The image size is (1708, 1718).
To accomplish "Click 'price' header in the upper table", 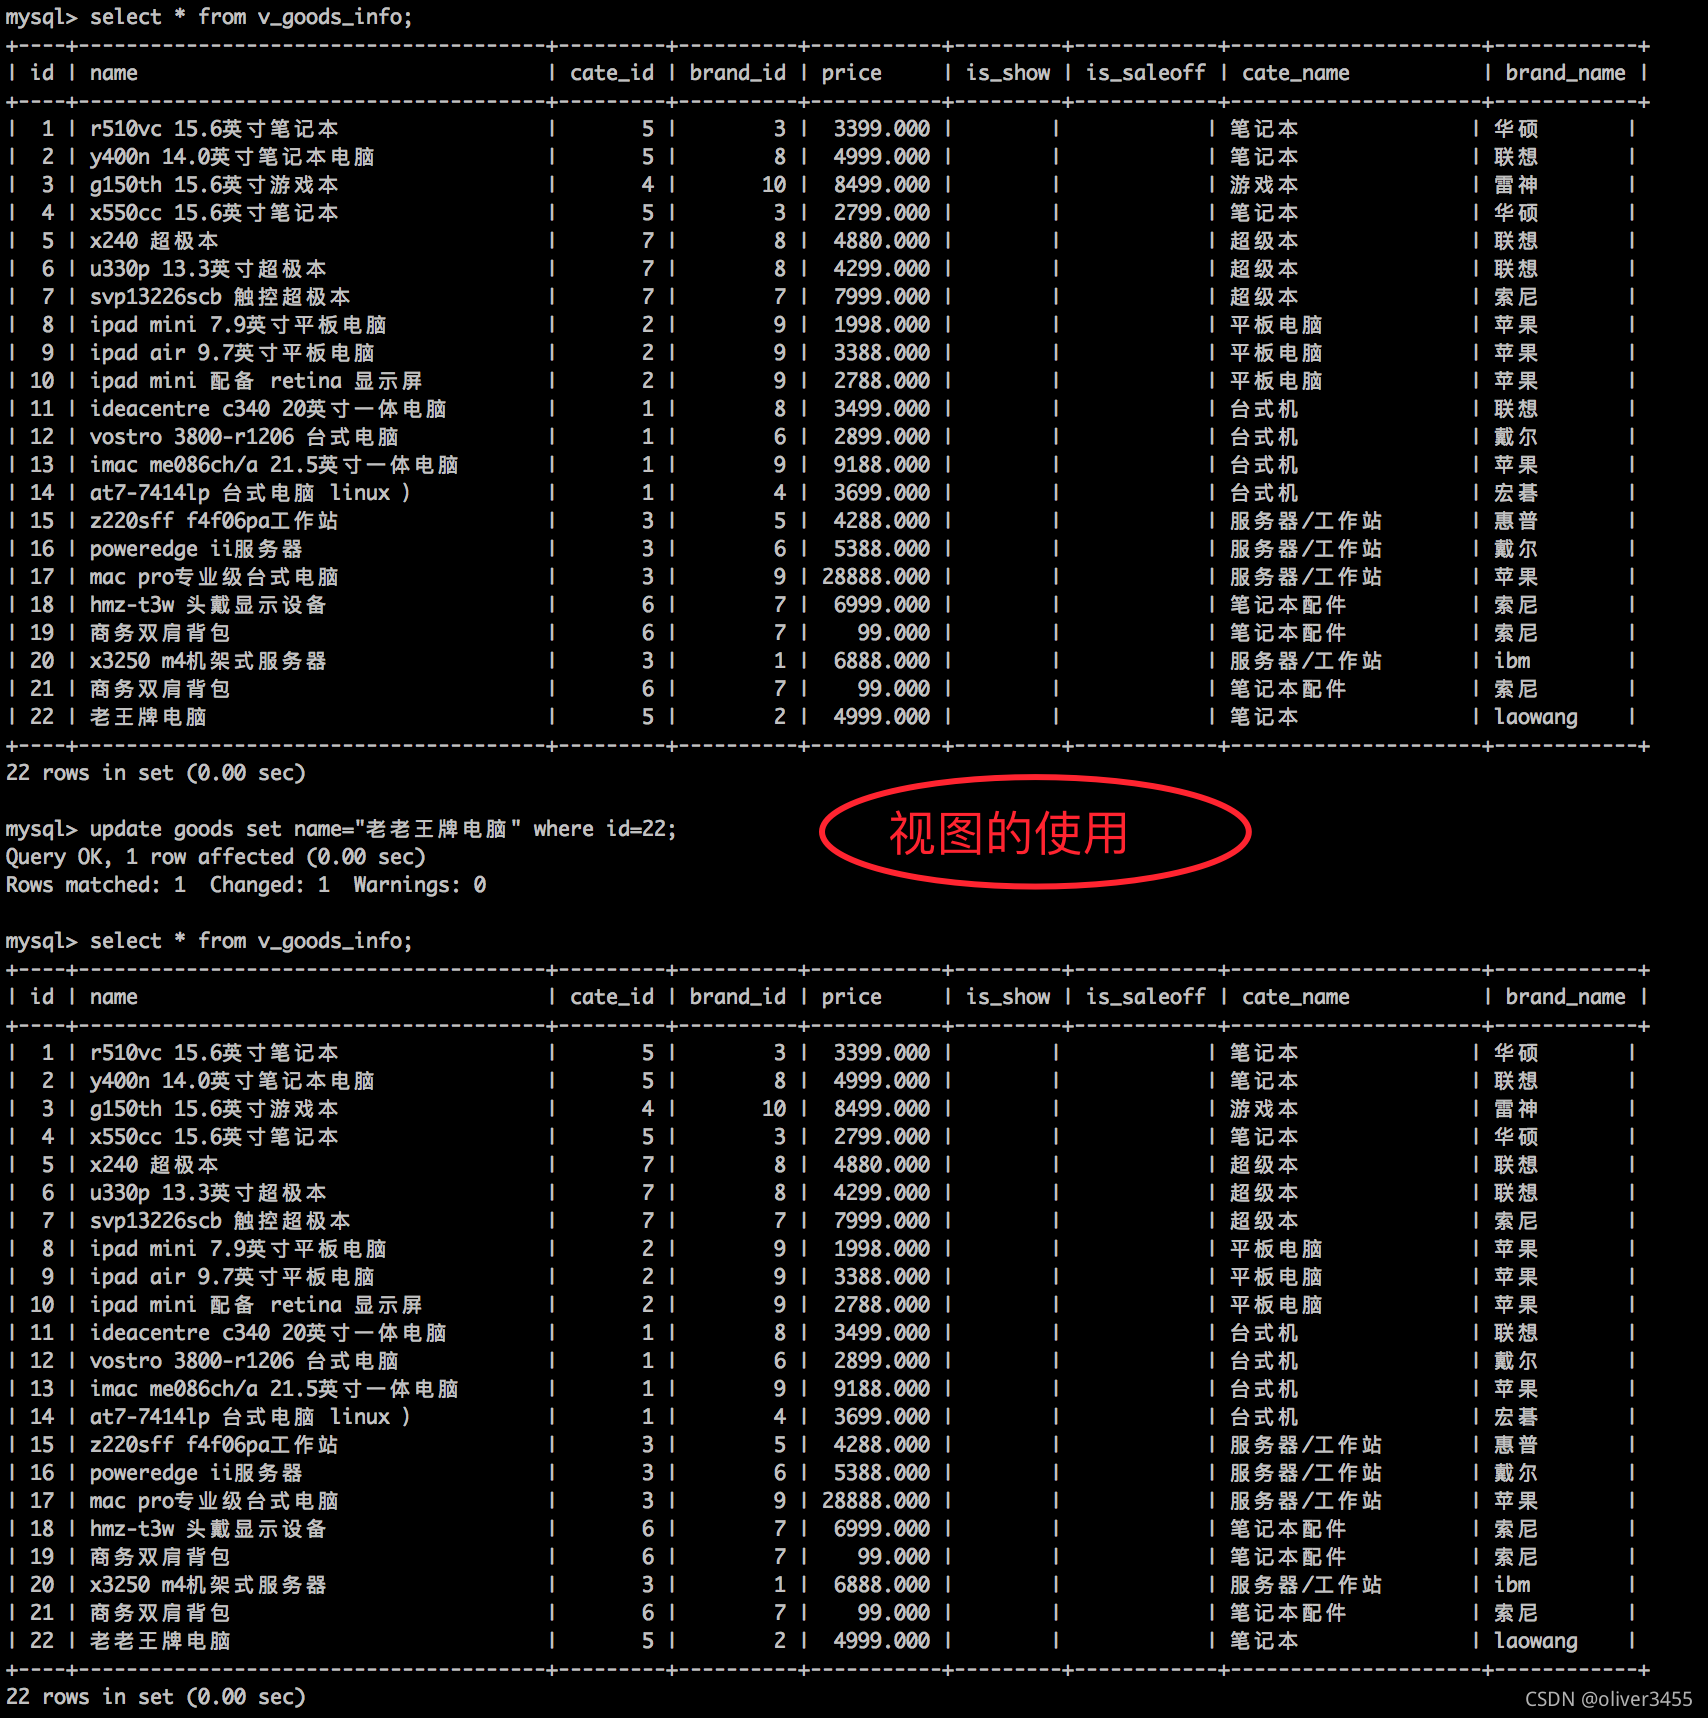I will [x=852, y=73].
